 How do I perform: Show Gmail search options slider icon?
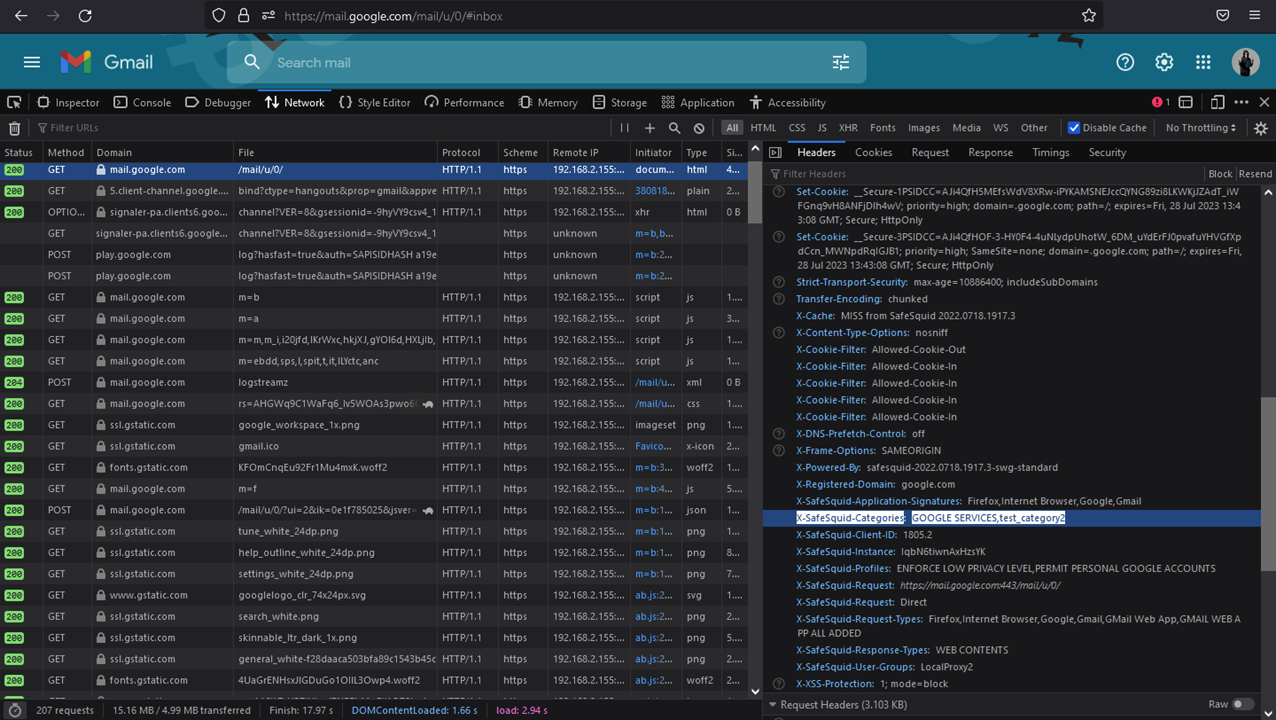841,62
